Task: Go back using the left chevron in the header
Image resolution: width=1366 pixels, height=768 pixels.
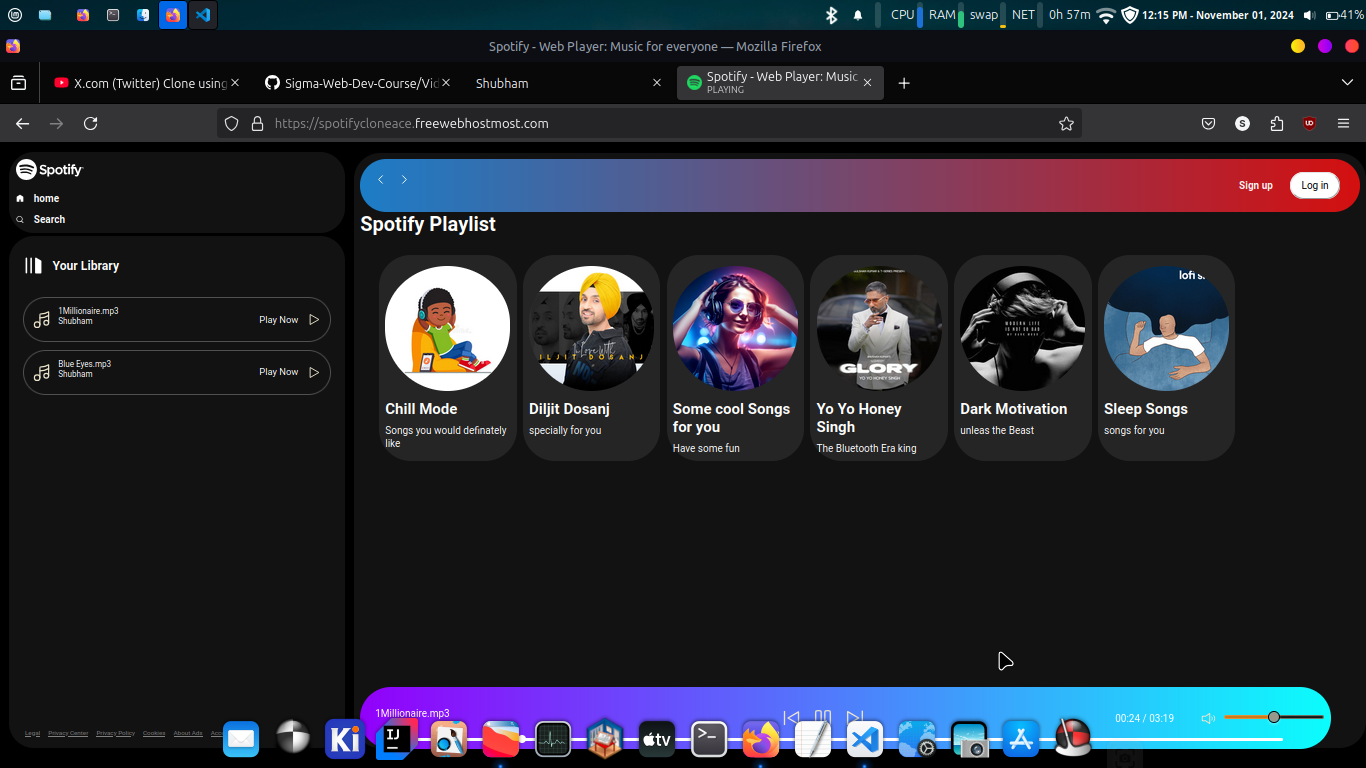Action: [380, 179]
